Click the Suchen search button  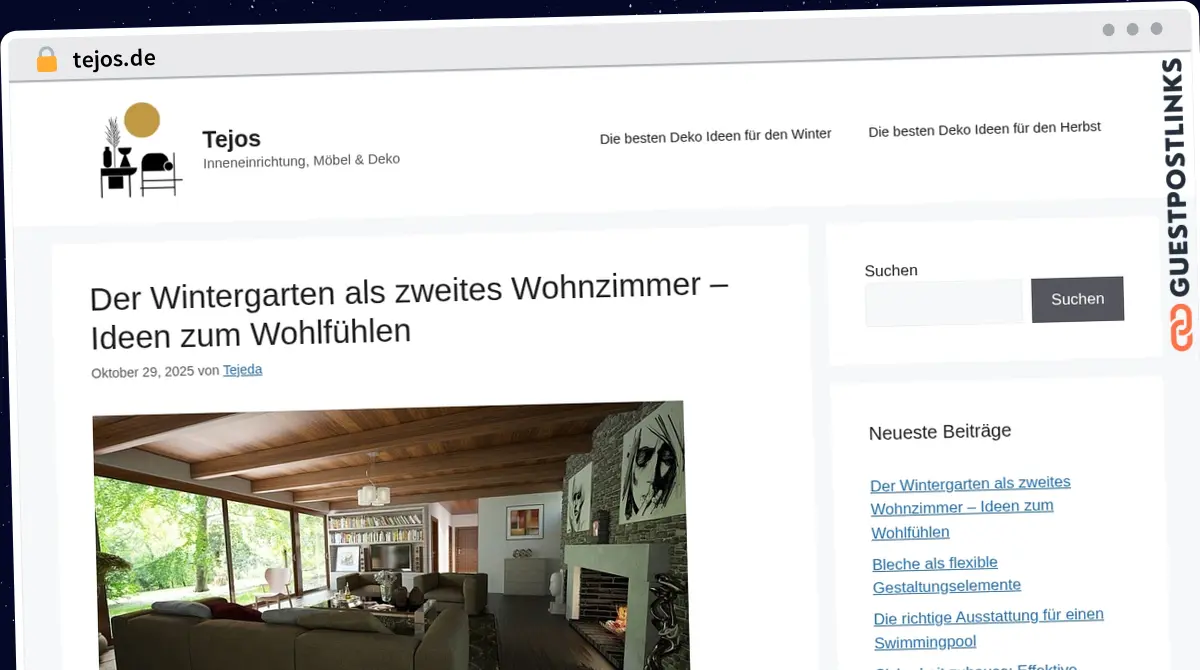[x=1078, y=299]
